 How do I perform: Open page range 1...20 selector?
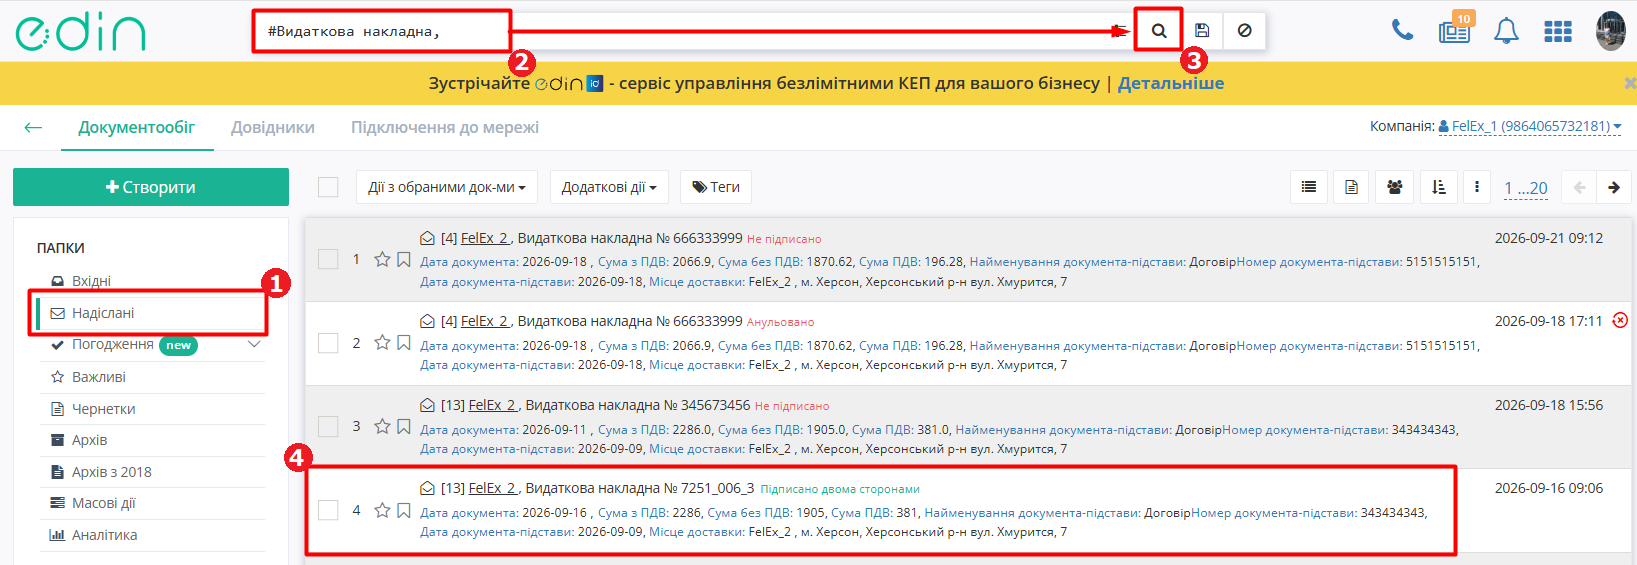1526,188
